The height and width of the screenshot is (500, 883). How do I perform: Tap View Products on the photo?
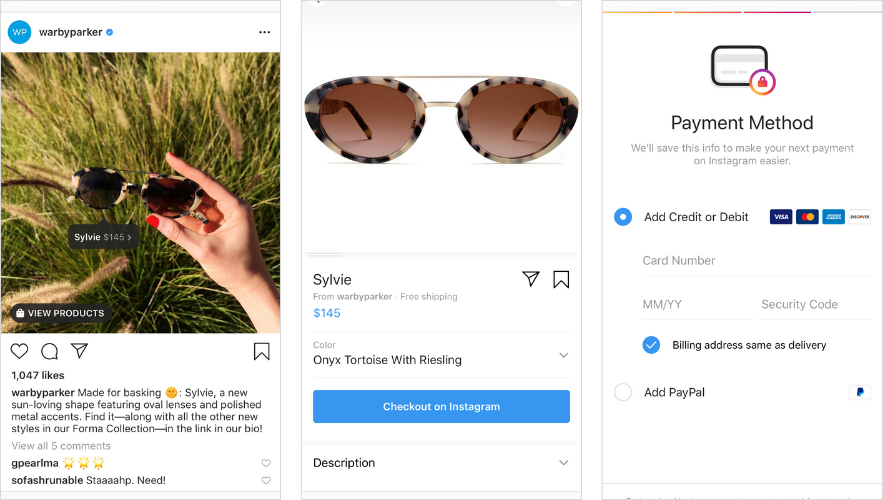(58, 313)
